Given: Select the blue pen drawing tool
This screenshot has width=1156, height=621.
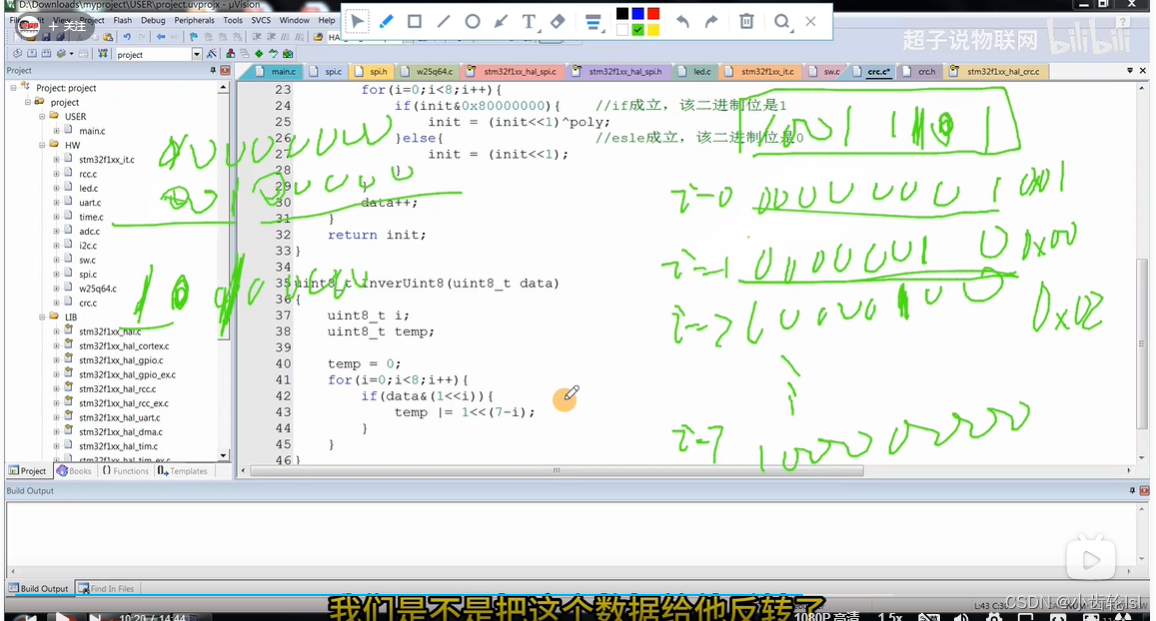Looking at the screenshot, I should pos(386,21).
